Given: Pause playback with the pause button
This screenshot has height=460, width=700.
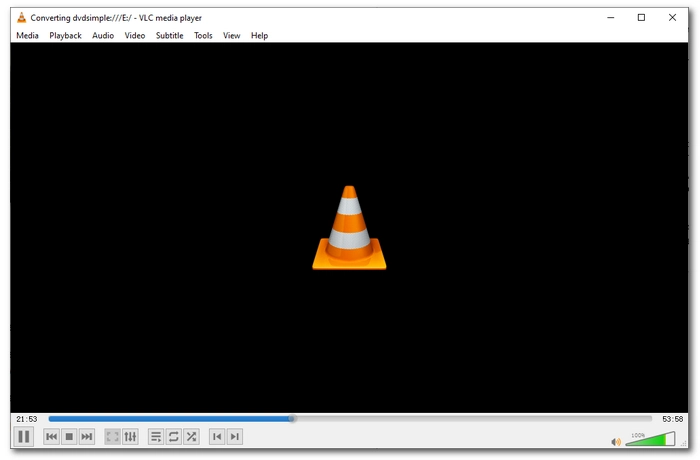Looking at the screenshot, I should click(x=24, y=436).
